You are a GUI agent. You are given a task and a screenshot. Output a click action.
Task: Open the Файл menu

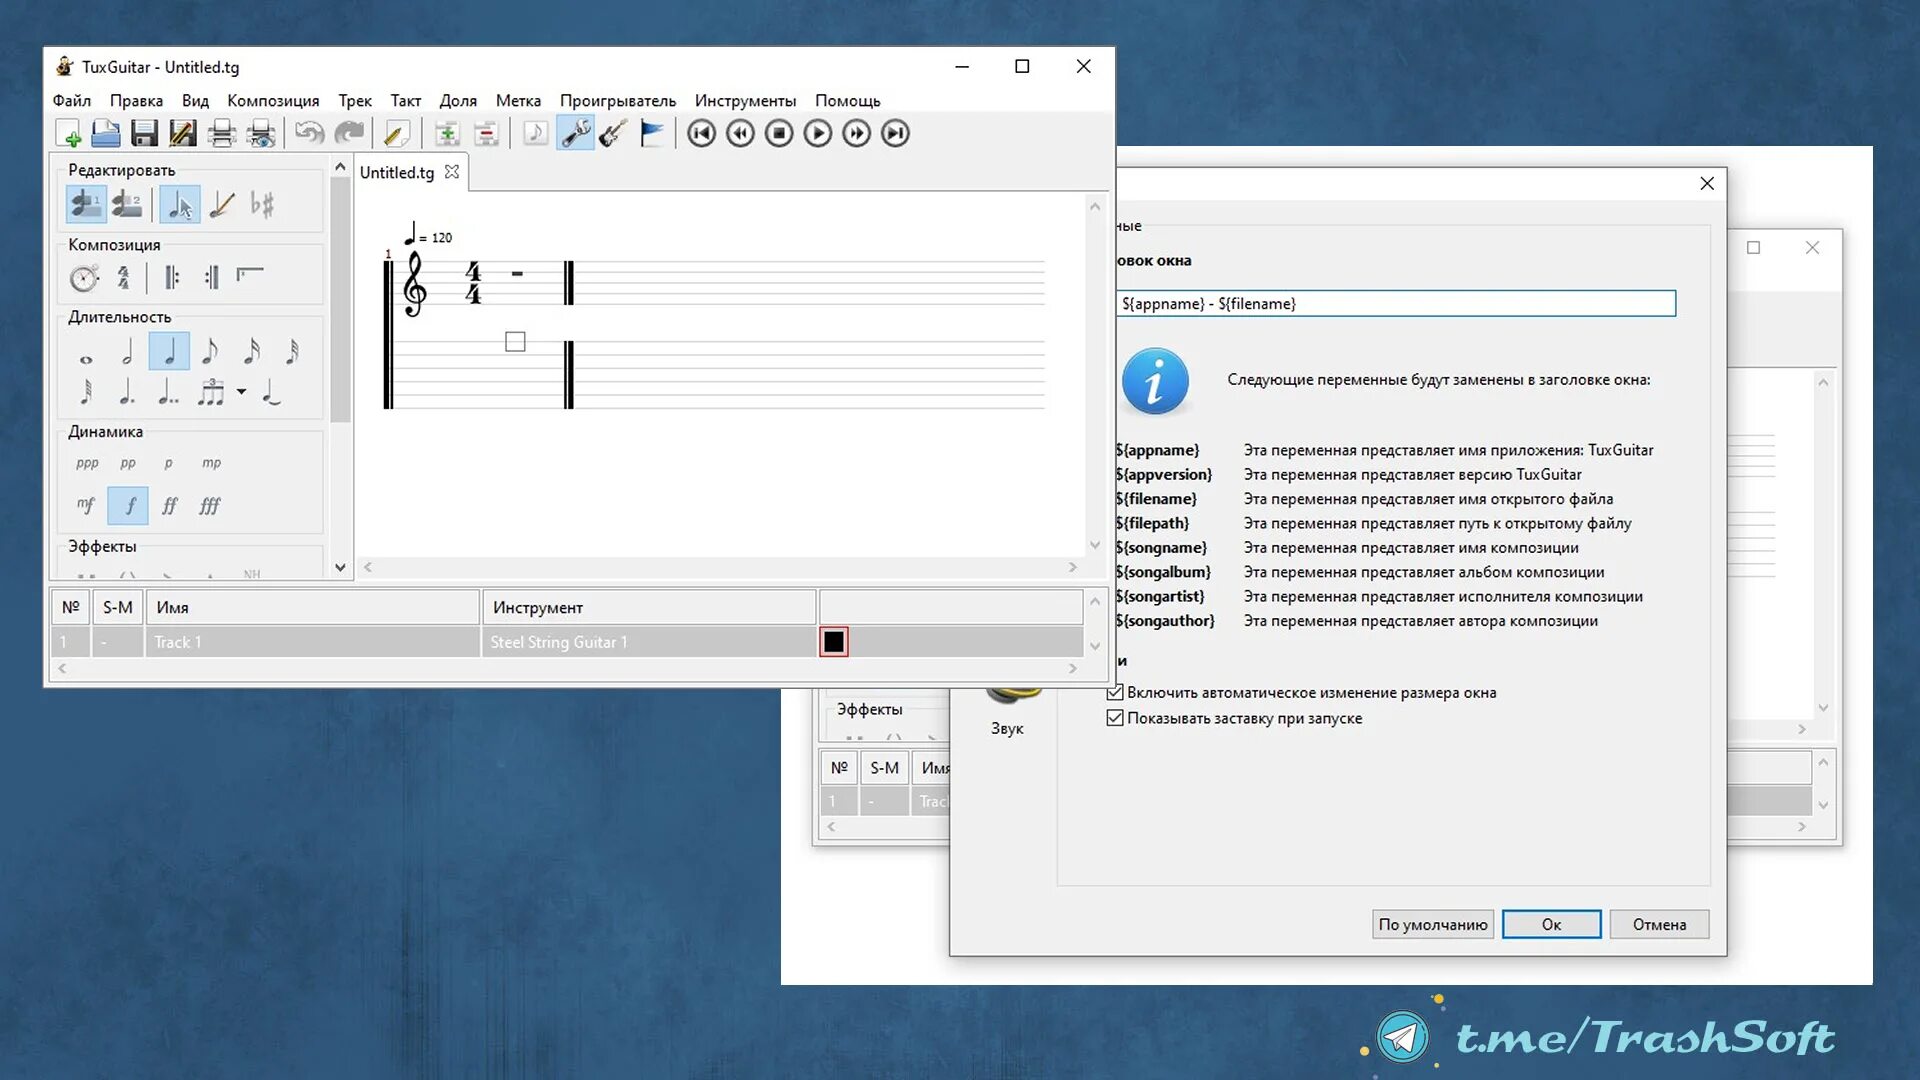(x=71, y=100)
